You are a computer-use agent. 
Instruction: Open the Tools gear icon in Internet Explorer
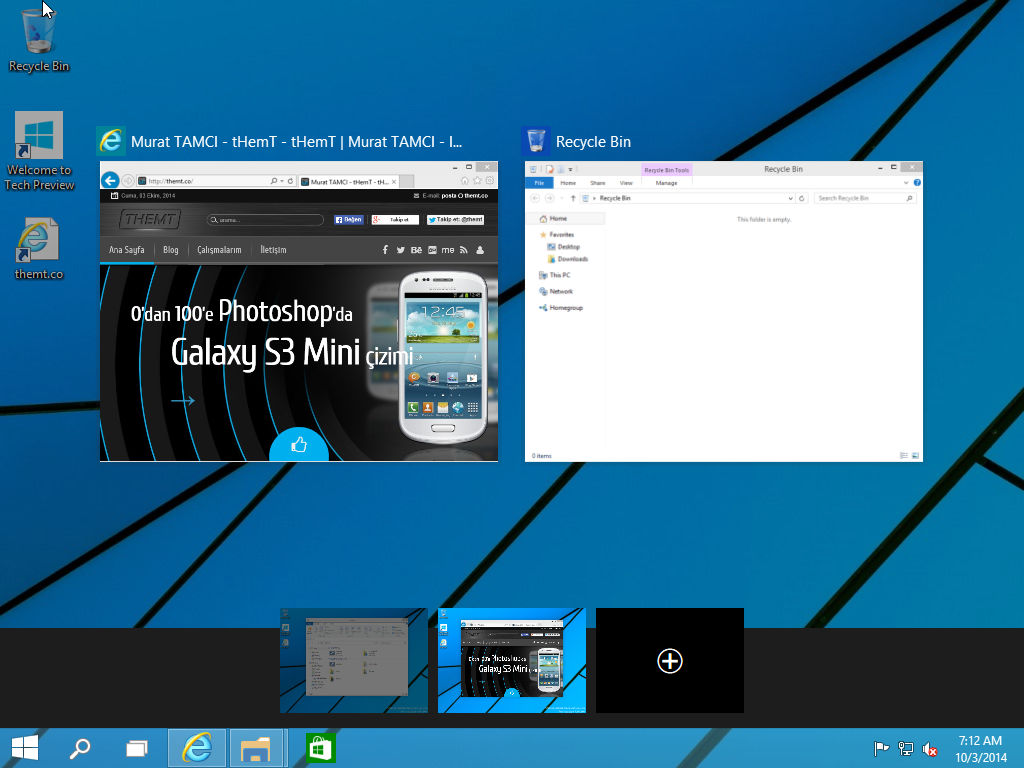point(487,181)
